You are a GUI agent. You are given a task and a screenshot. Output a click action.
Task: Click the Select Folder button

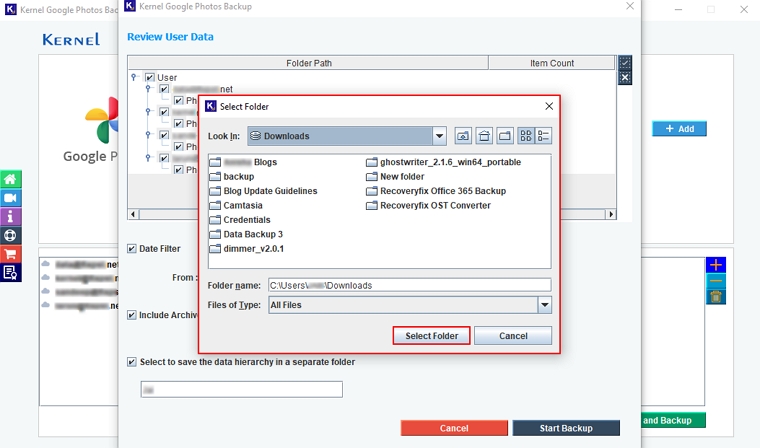point(431,336)
